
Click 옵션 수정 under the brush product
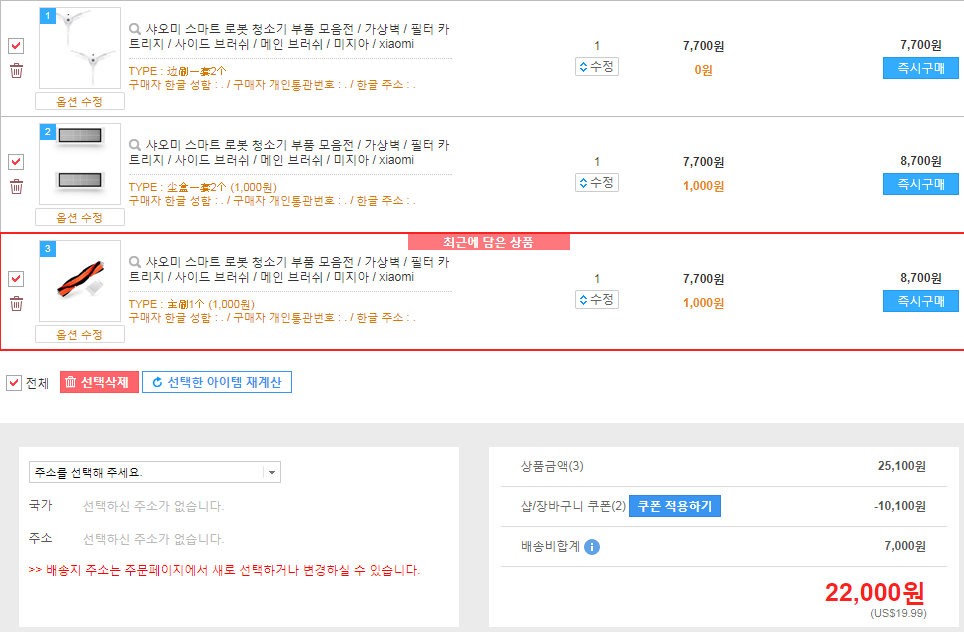80,334
